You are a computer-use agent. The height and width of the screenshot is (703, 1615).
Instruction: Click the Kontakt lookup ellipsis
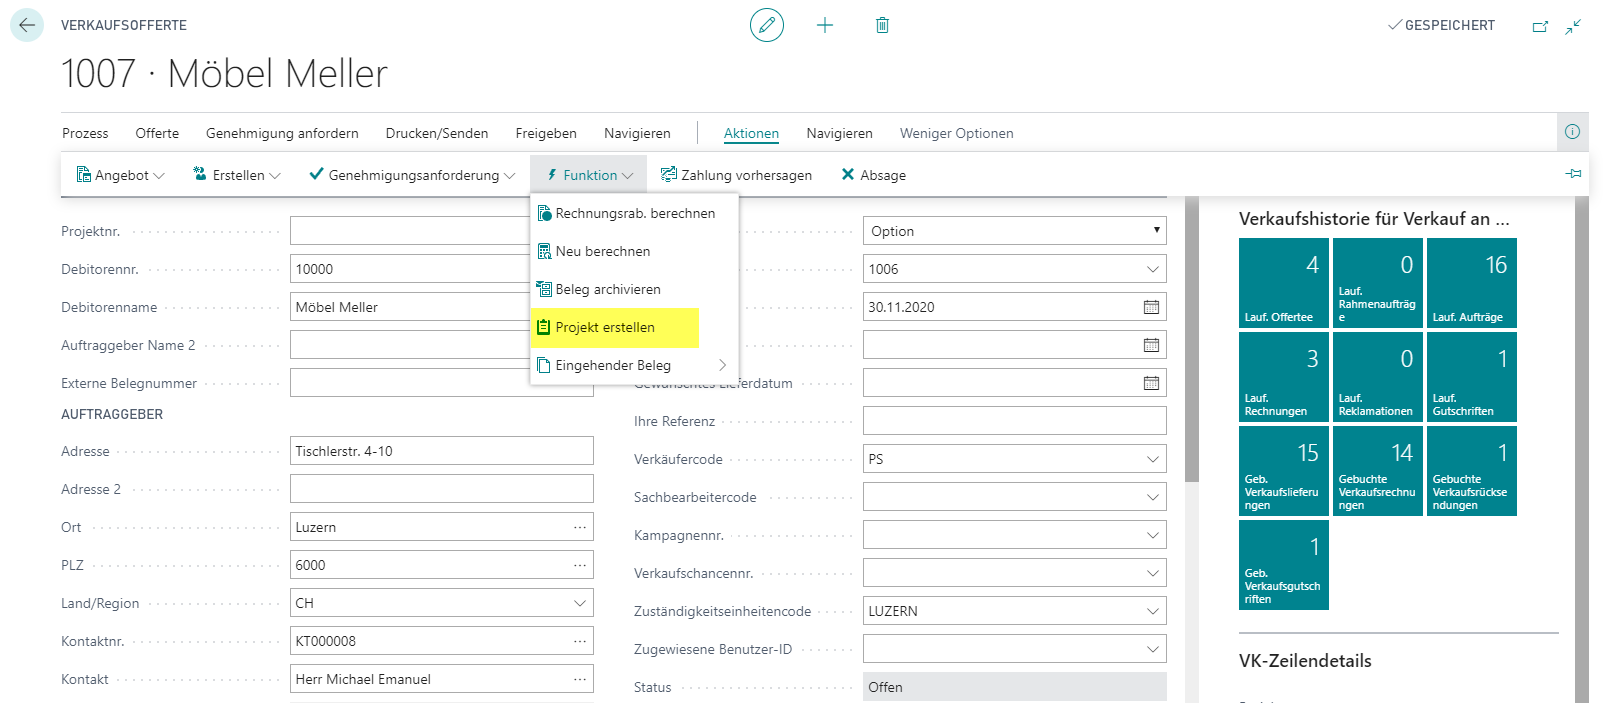(x=579, y=679)
